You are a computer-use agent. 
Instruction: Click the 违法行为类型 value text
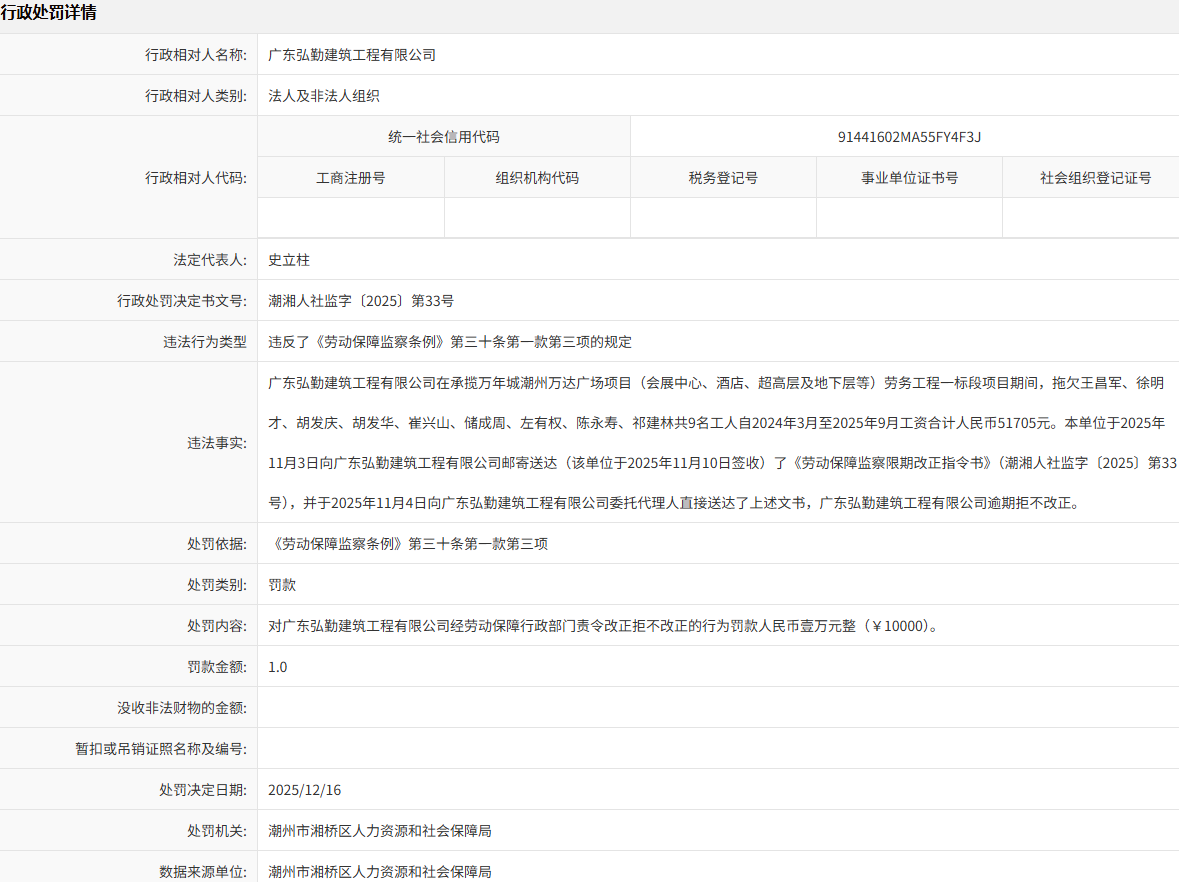click(450, 342)
